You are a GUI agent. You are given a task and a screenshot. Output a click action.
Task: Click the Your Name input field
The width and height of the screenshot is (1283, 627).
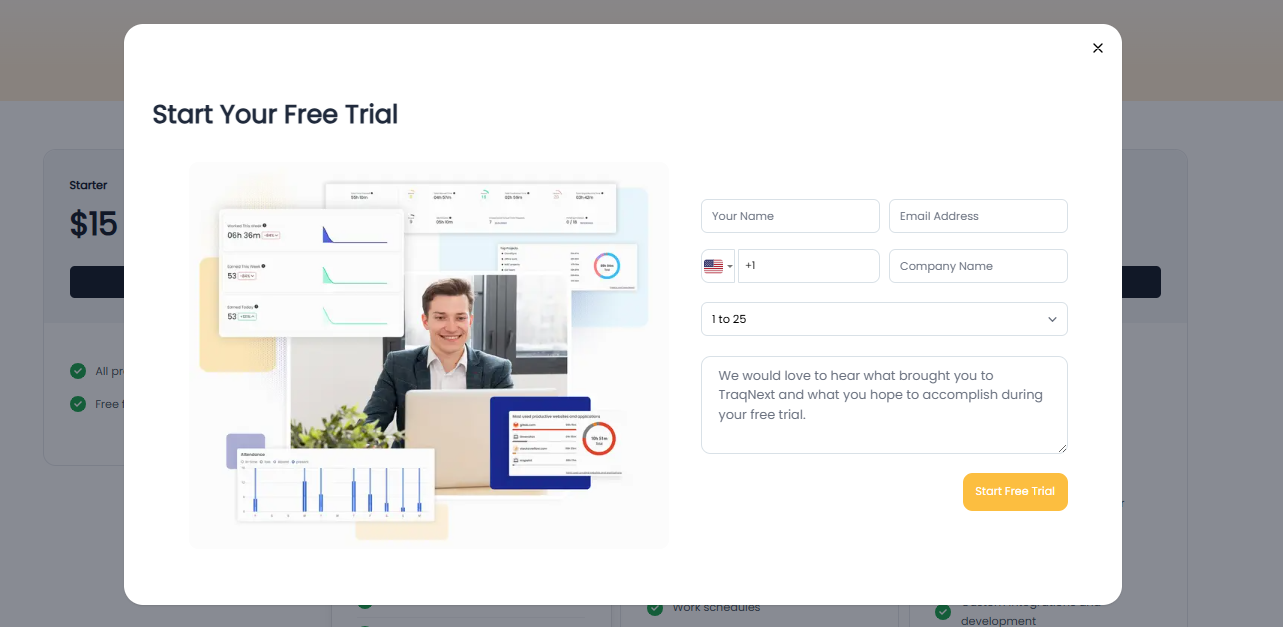pos(790,215)
